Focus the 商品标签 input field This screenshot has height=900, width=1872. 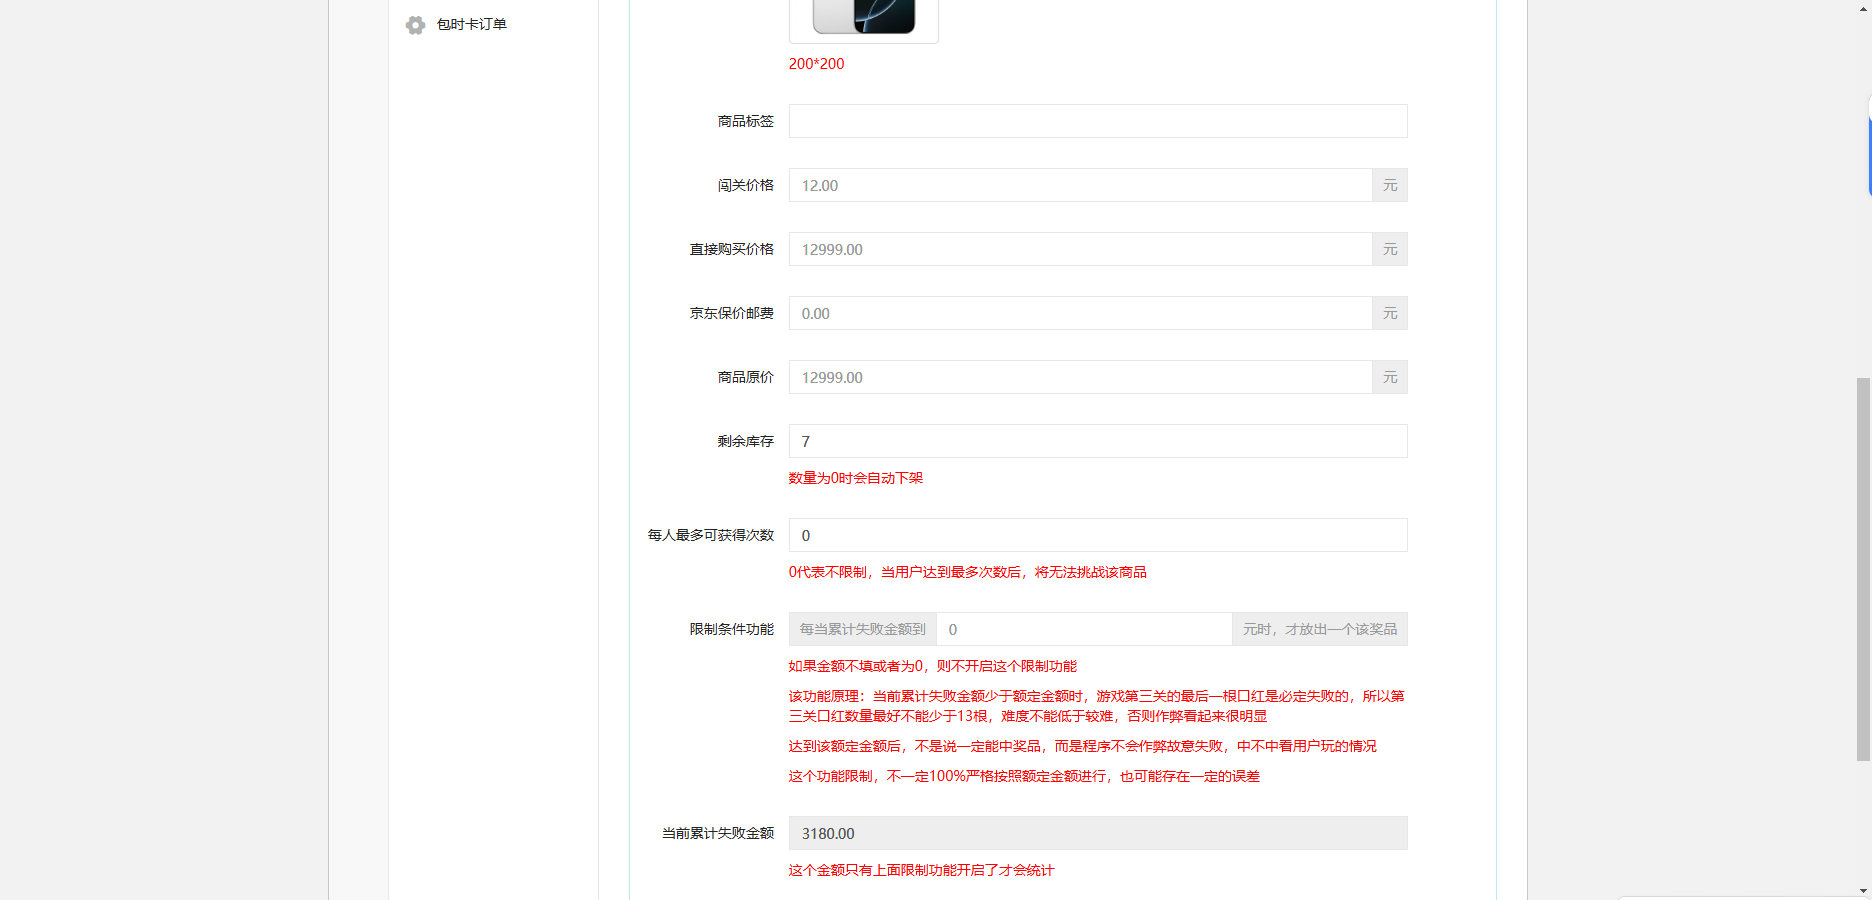[1097, 121]
